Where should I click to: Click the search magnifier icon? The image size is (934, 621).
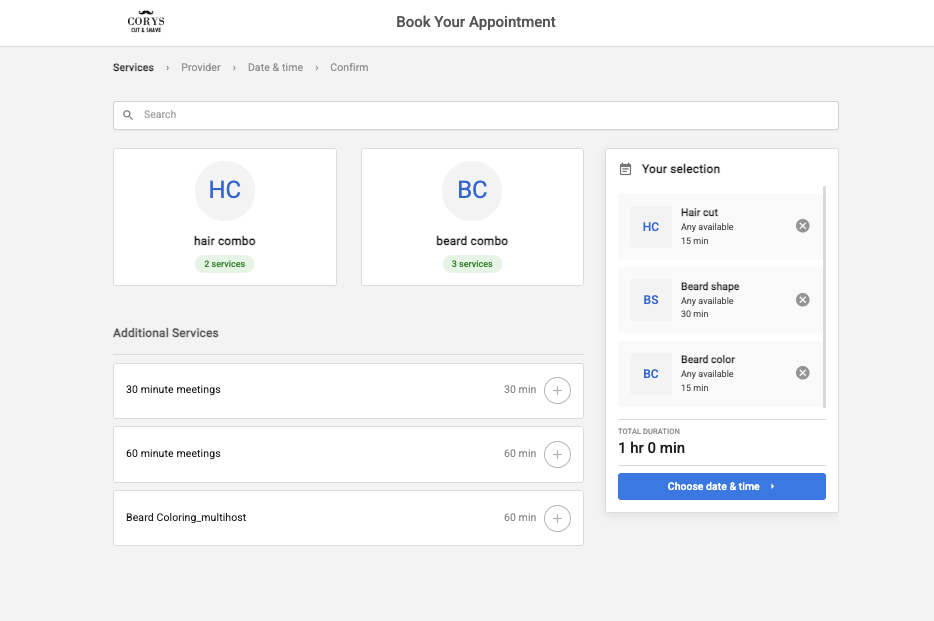[x=128, y=115]
